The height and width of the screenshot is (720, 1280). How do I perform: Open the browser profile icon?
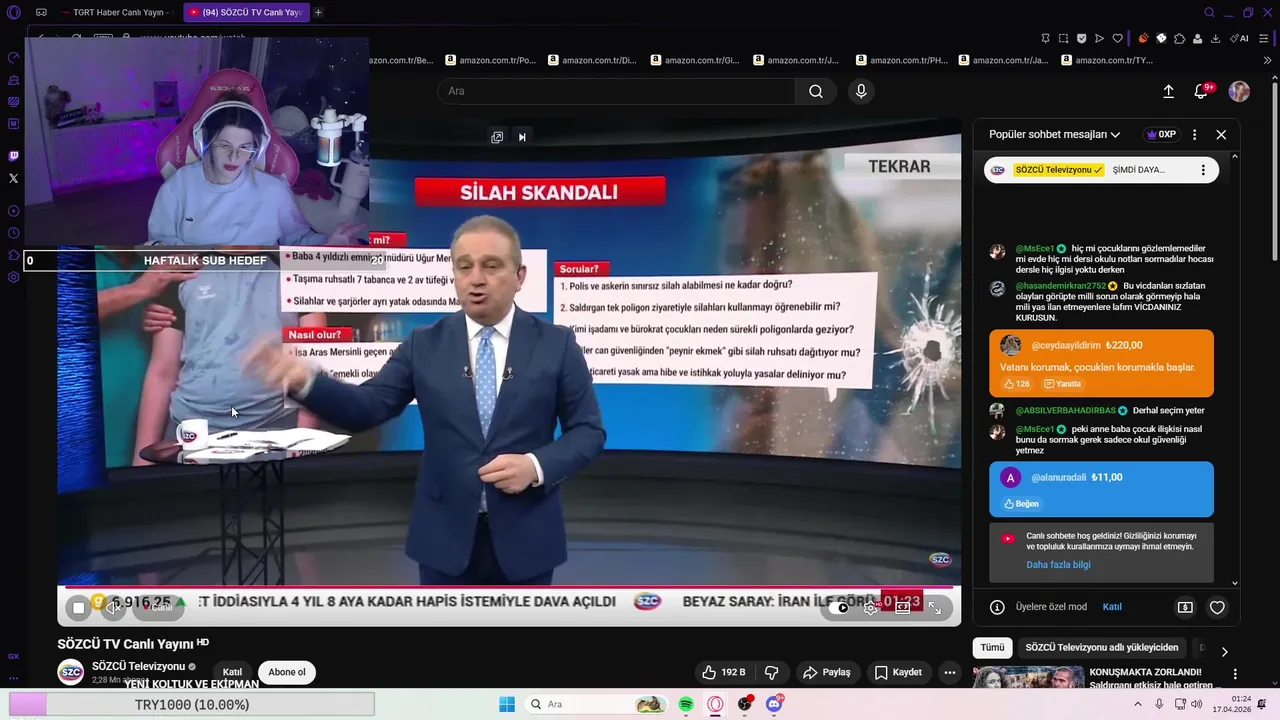coord(1198,39)
